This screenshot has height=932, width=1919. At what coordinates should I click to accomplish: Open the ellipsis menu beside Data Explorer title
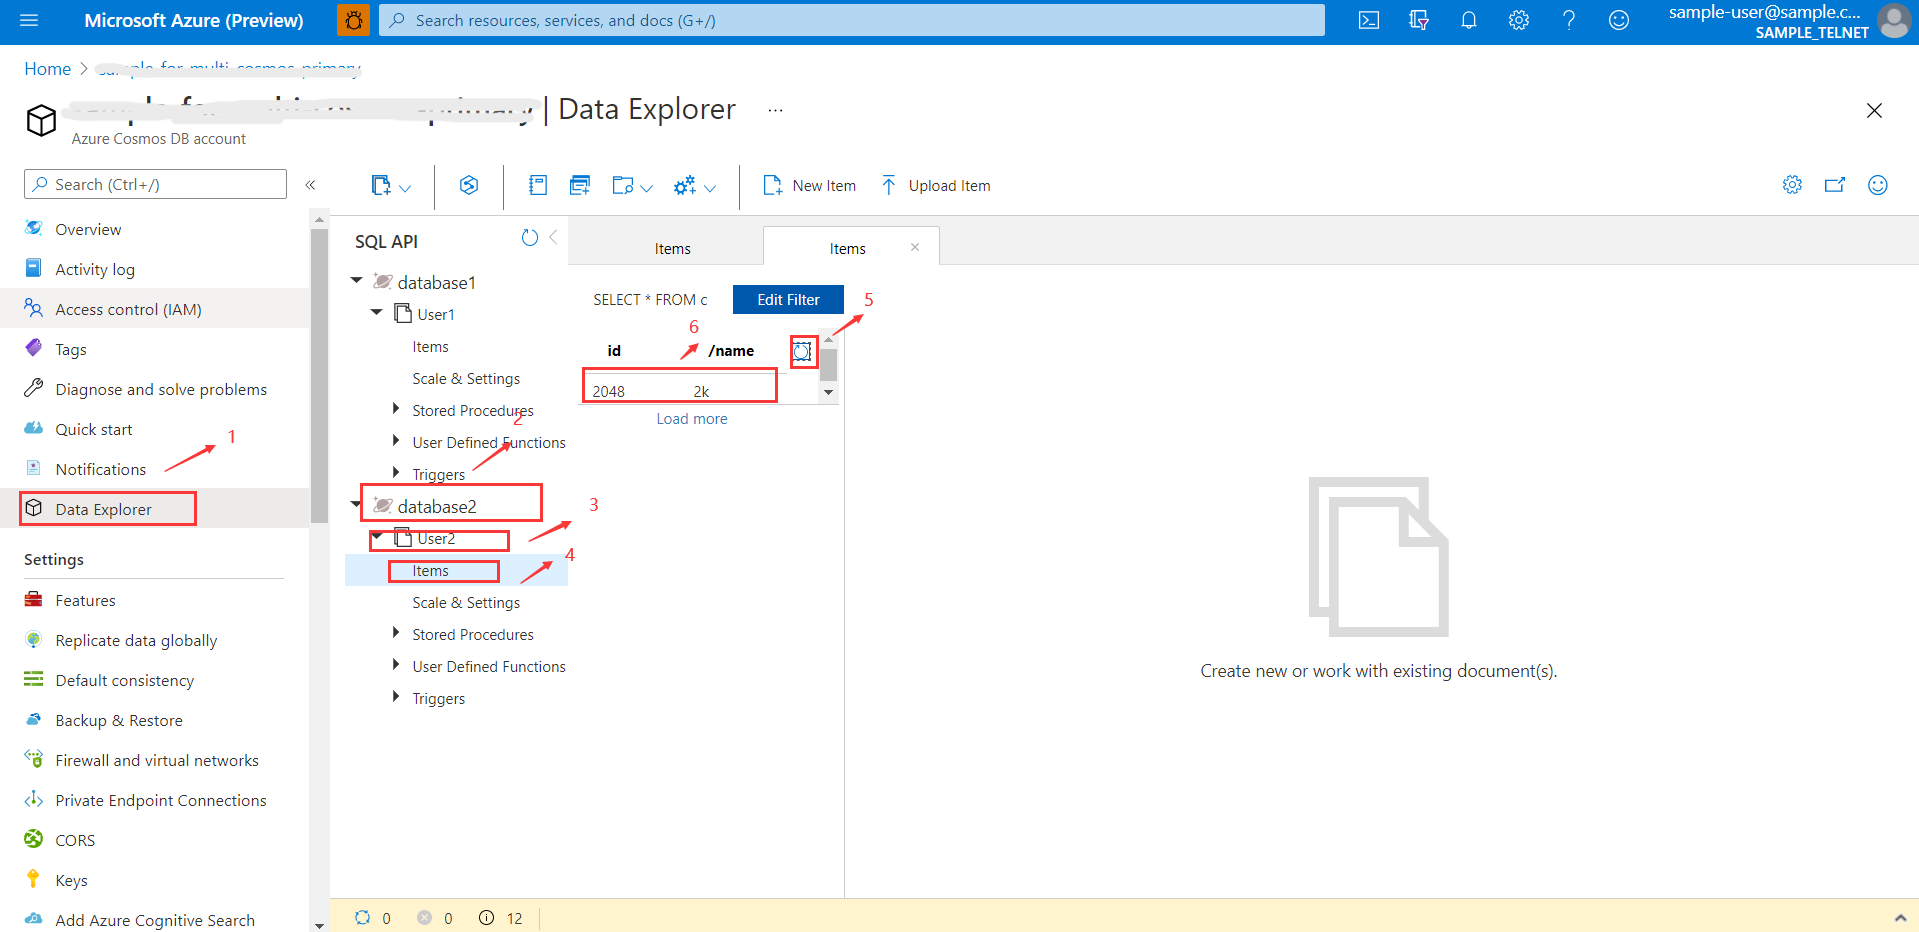click(775, 110)
